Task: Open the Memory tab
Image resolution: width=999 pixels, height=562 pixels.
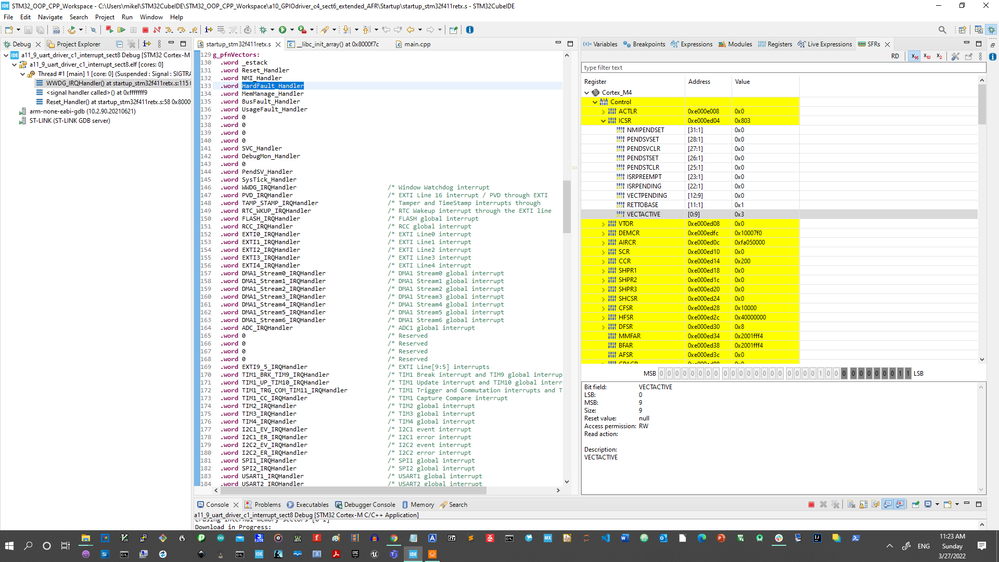Action: [417, 505]
